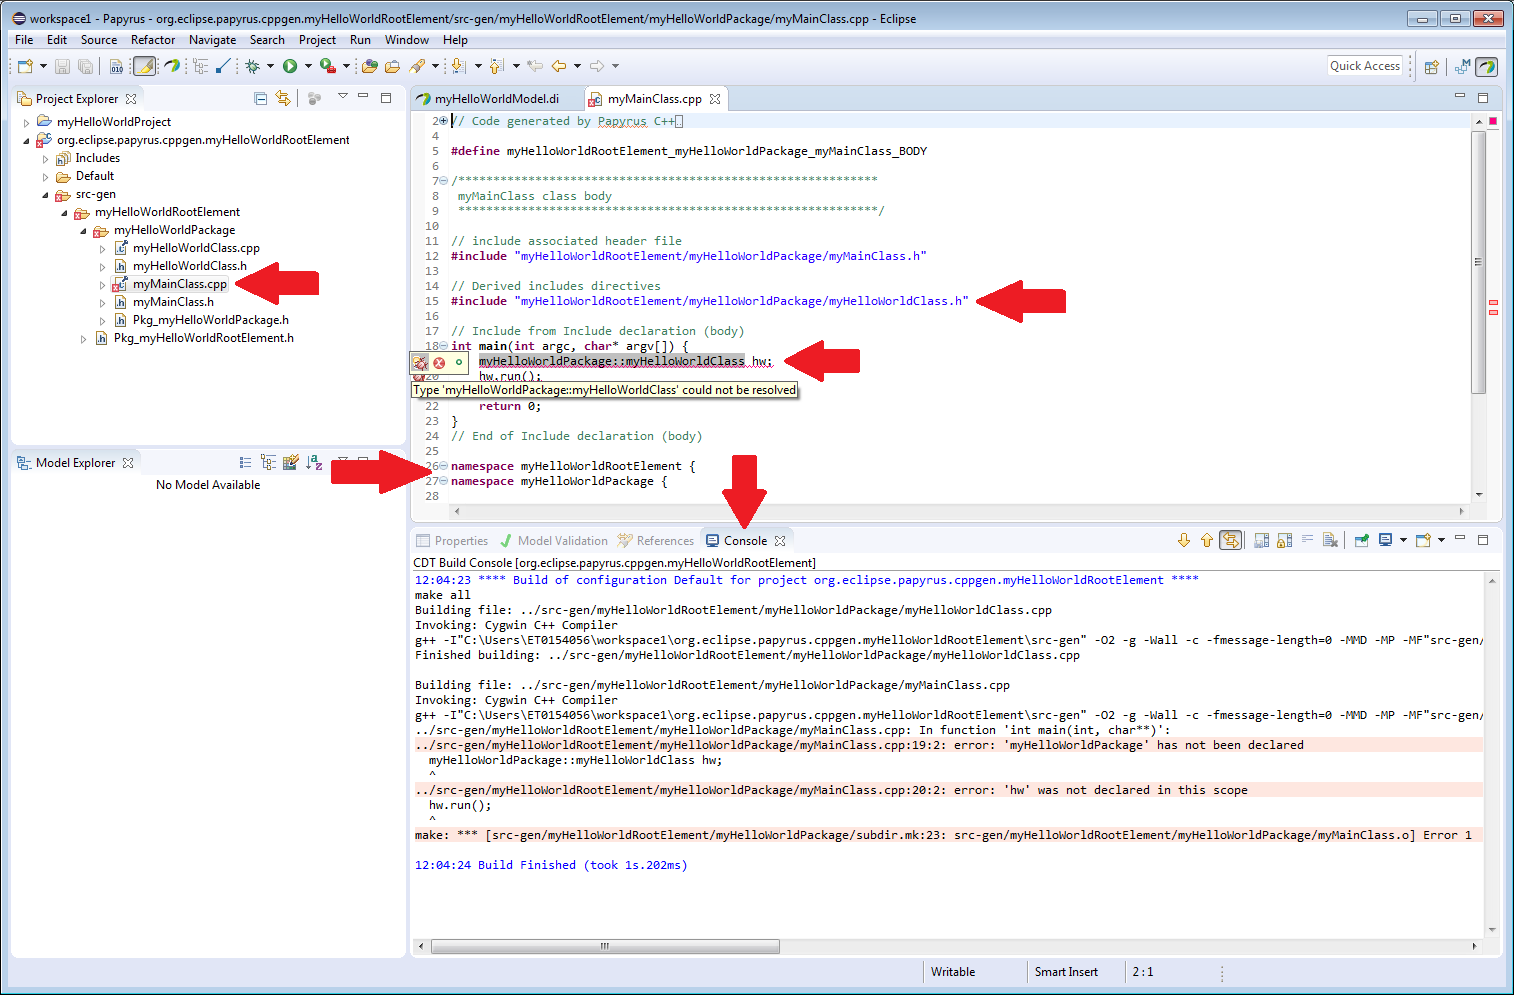Toggle fold marker at line 26 namespace

point(444,466)
